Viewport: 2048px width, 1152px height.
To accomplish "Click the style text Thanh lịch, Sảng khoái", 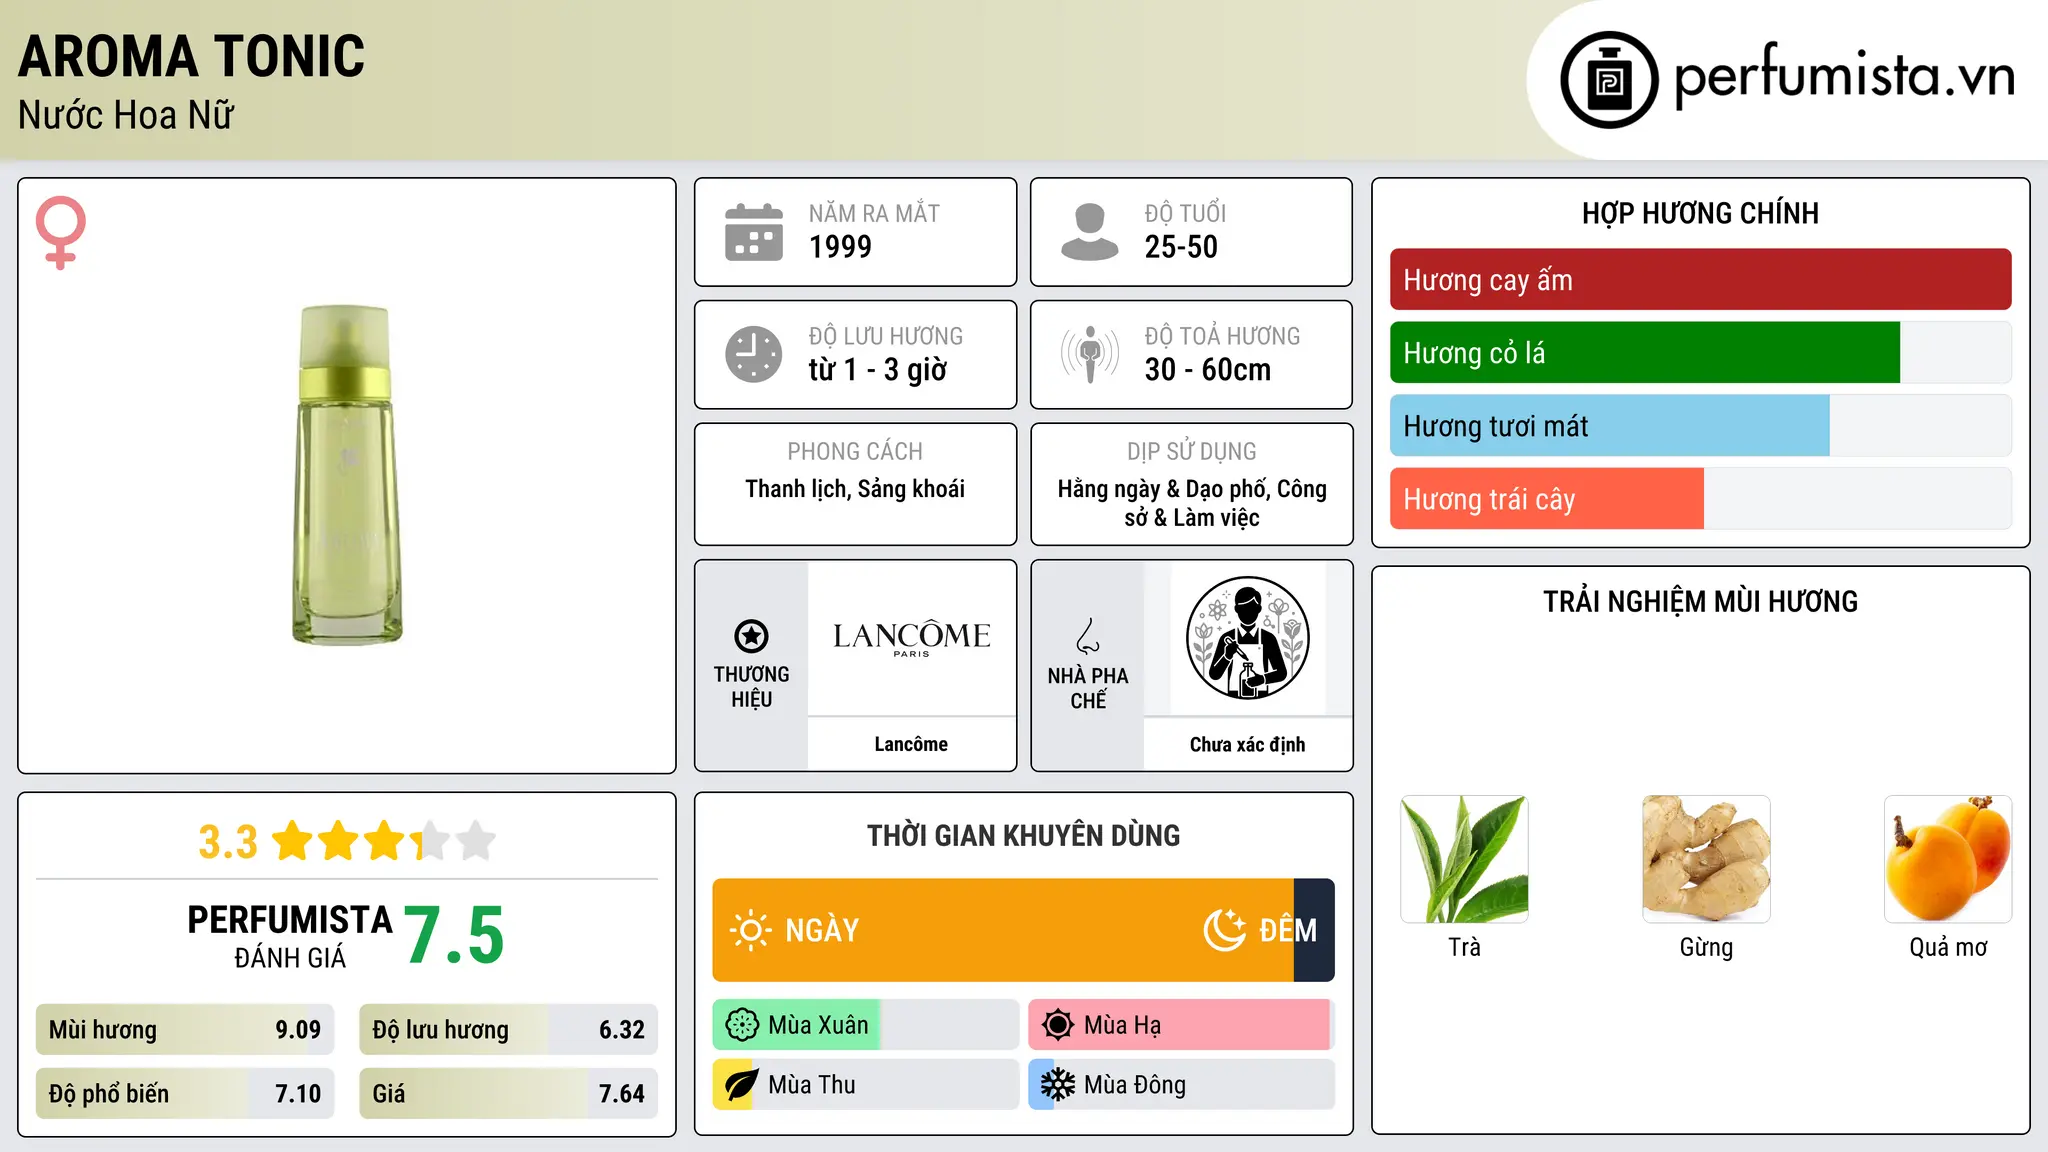I will tap(855, 489).
